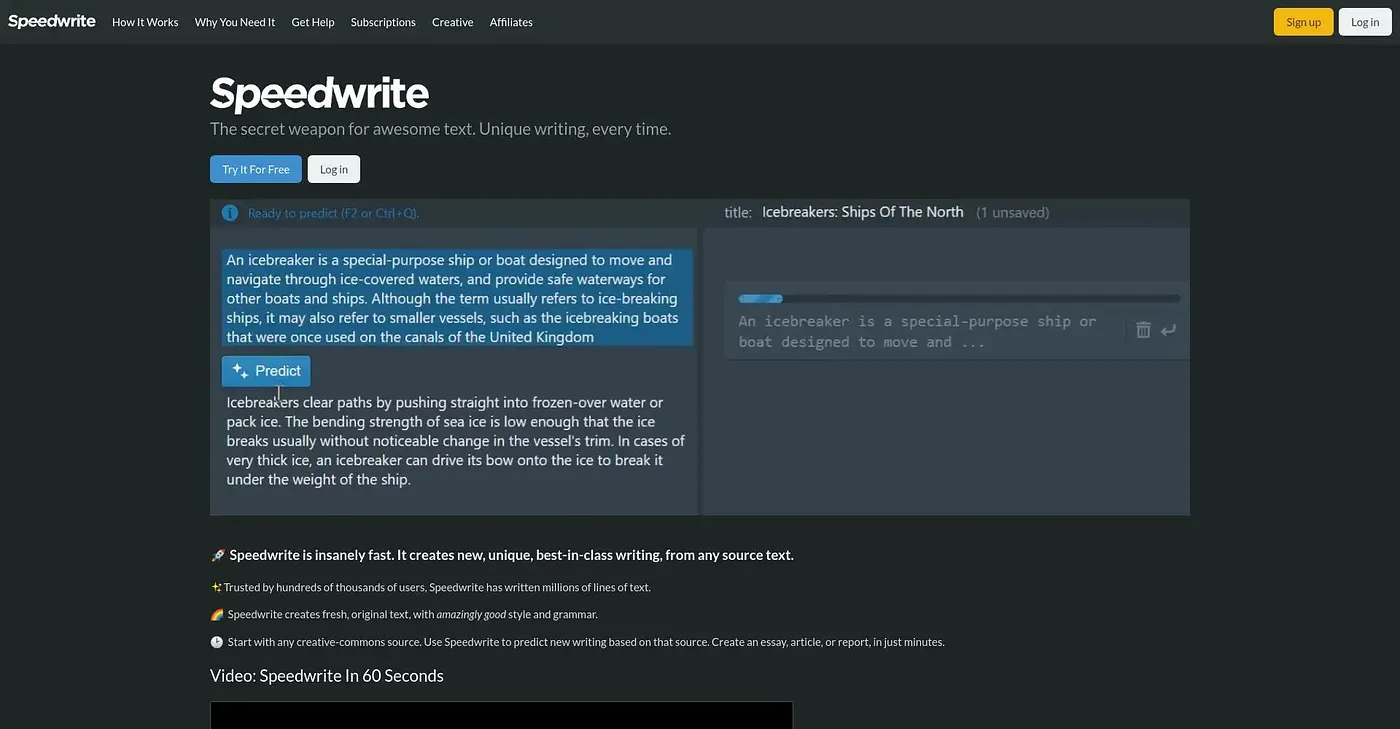Click the yellow Sign up button
Image resolution: width=1400 pixels, height=729 pixels.
click(x=1303, y=22)
